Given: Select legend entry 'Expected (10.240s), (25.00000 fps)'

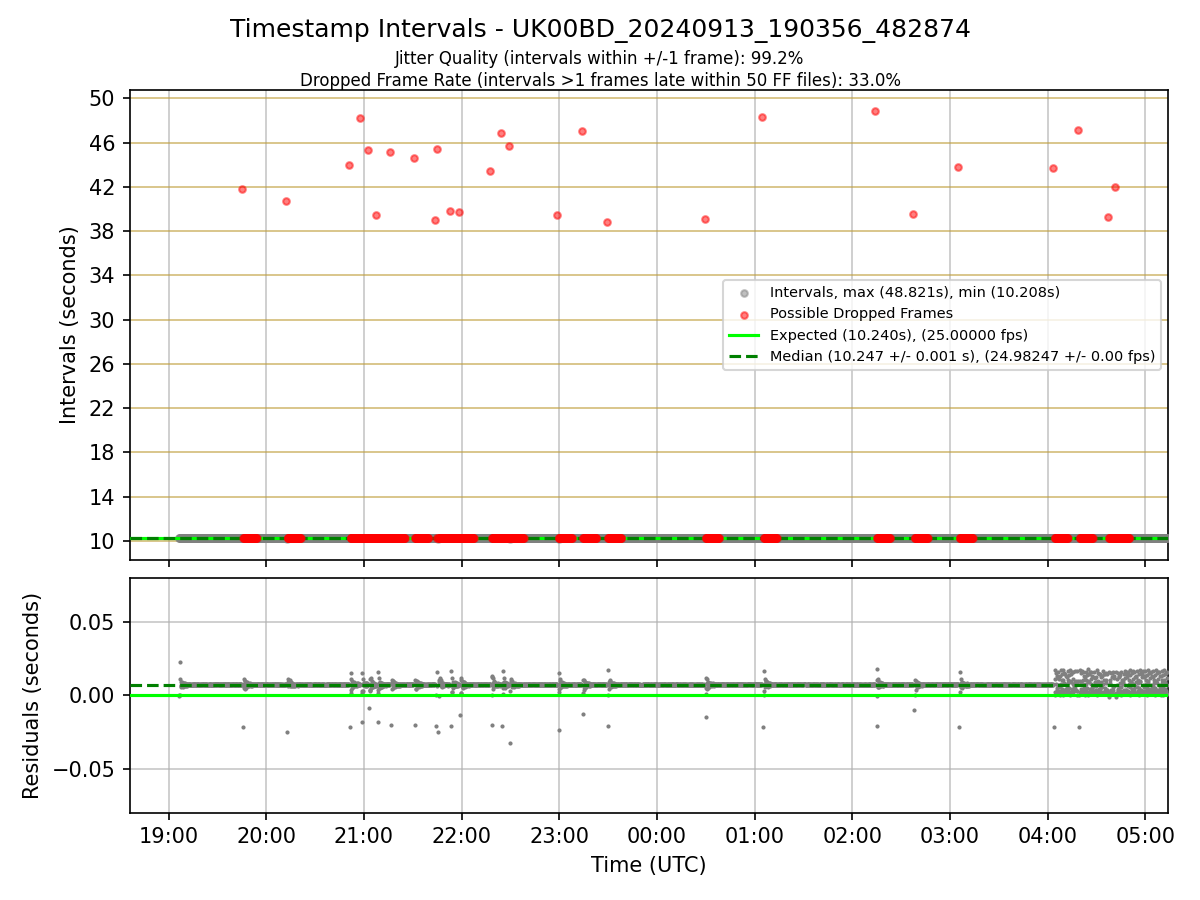Looking at the screenshot, I should point(899,335).
